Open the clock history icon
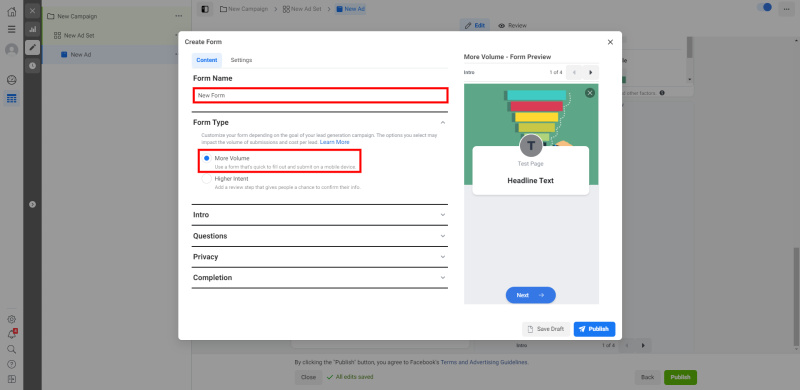Screen dimensions: 800x390 tap(33, 65)
